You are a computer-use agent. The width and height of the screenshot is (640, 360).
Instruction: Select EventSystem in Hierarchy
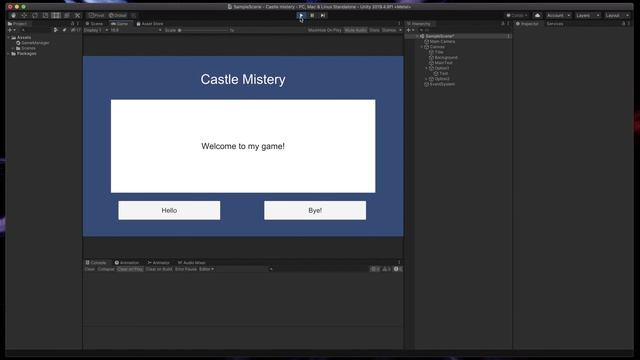440,84
